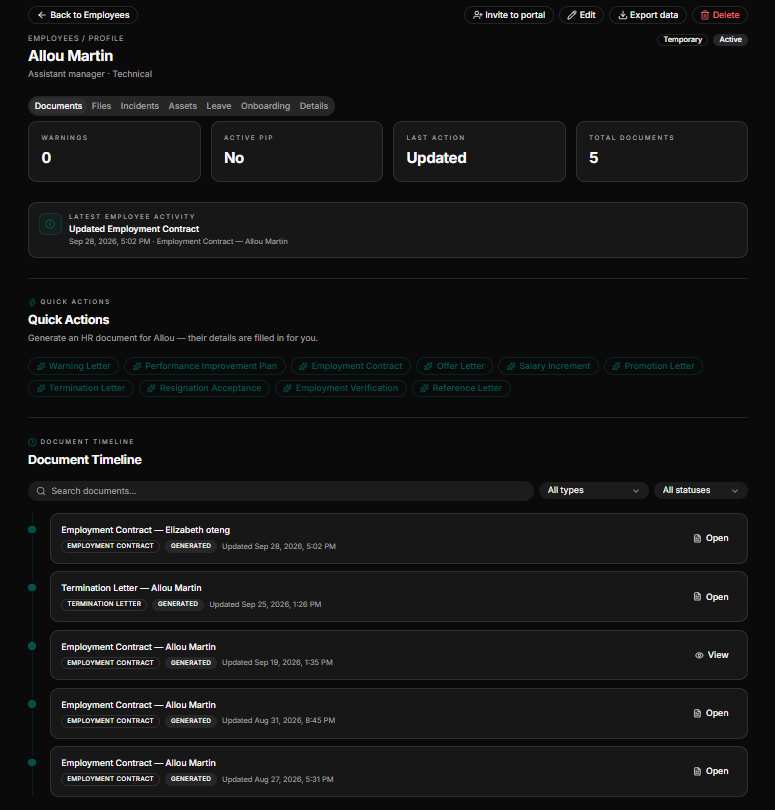775x810 pixels.
Task: Open the All types dropdown
Action: tap(593, 490)
